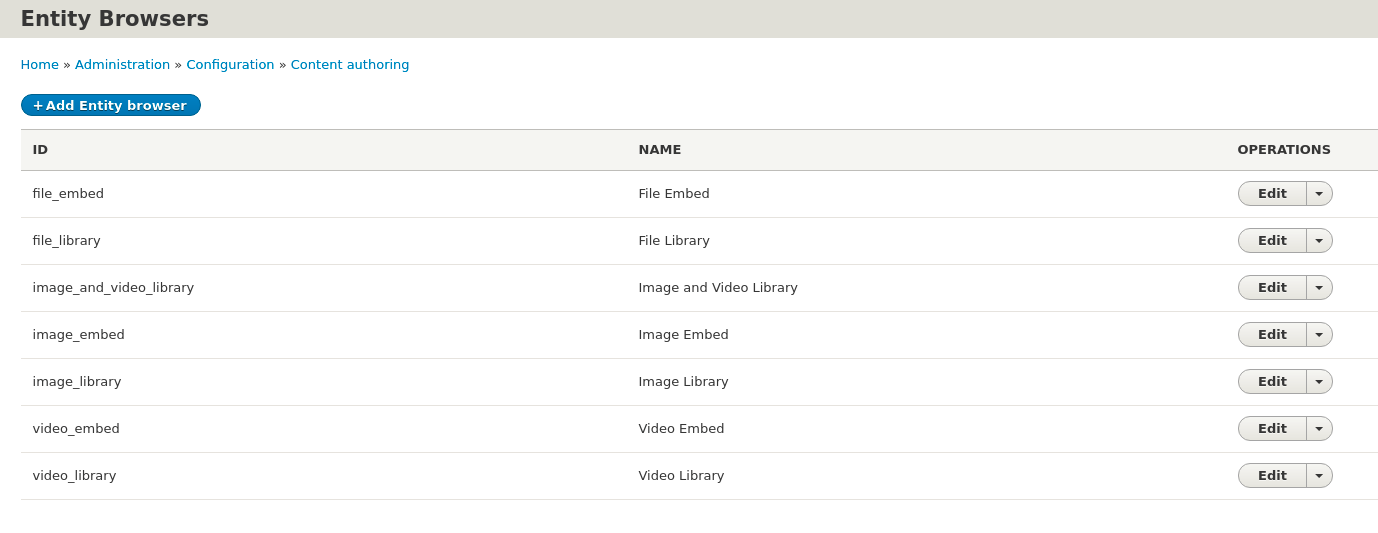Expand operations arrow for Video Library row

click(1319, 476)
